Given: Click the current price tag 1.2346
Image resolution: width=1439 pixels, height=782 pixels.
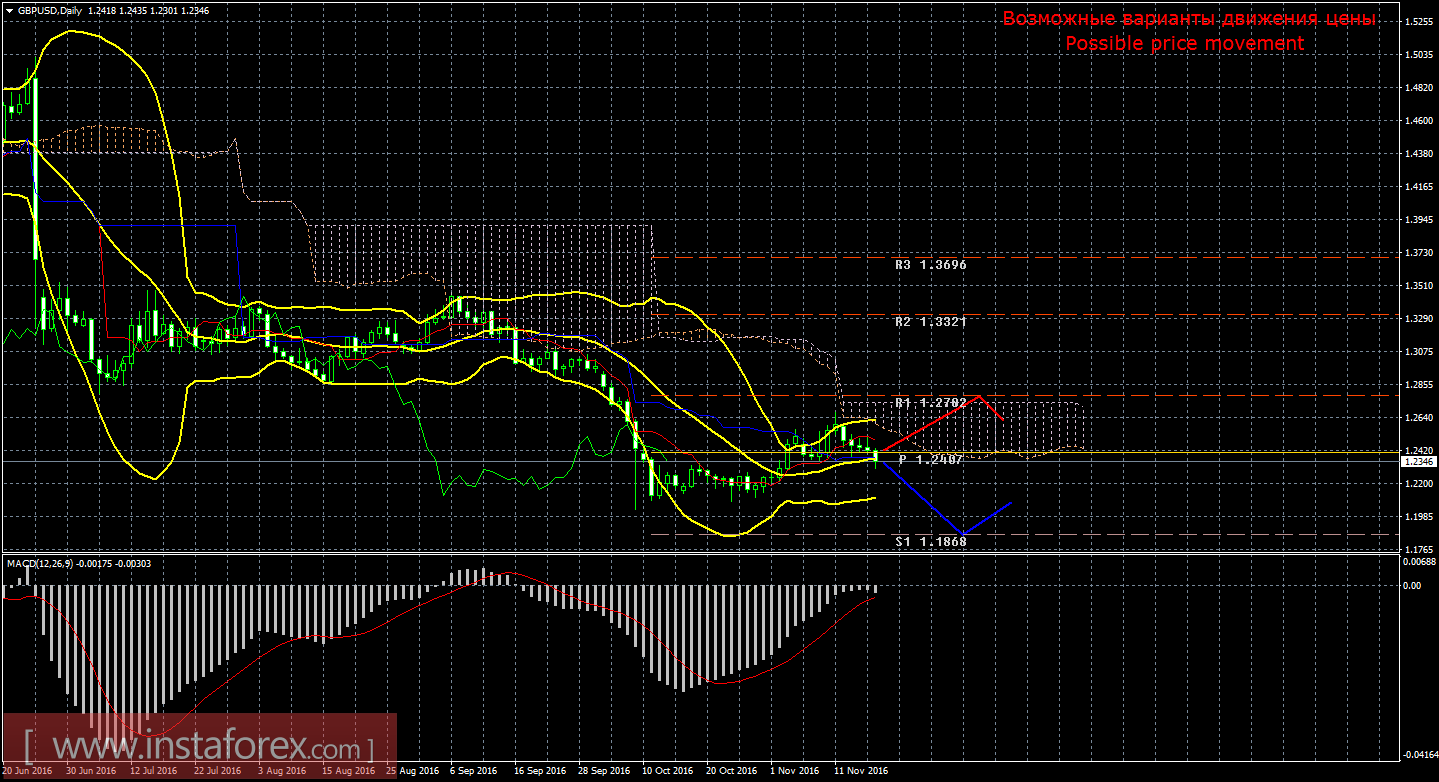Looking at the screenshot, I should coord(1417,462).
